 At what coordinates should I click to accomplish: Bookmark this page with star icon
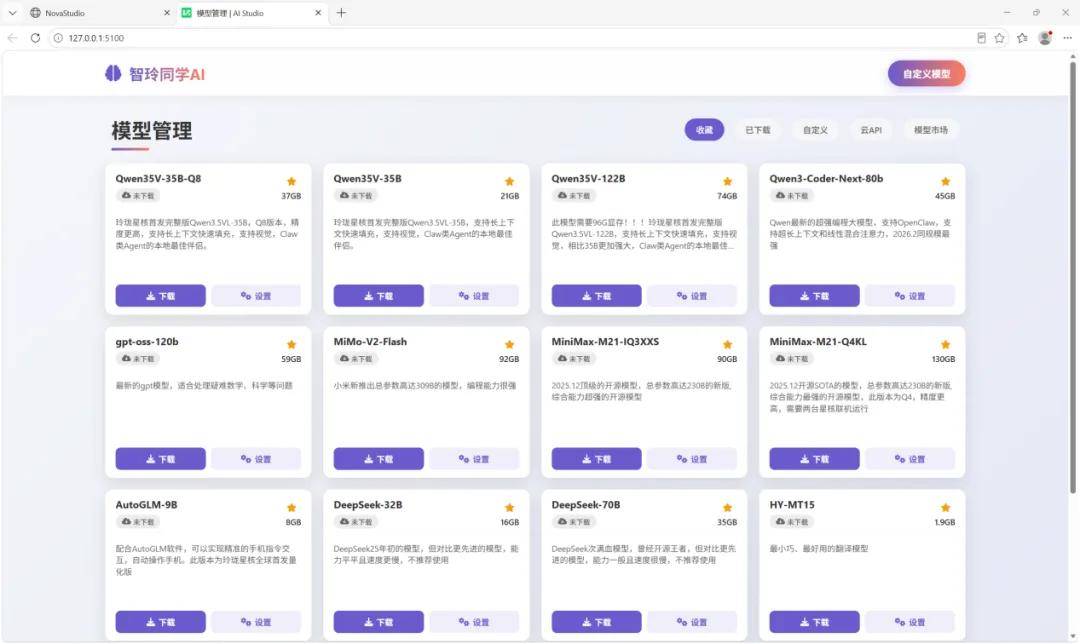pos(999,38)
